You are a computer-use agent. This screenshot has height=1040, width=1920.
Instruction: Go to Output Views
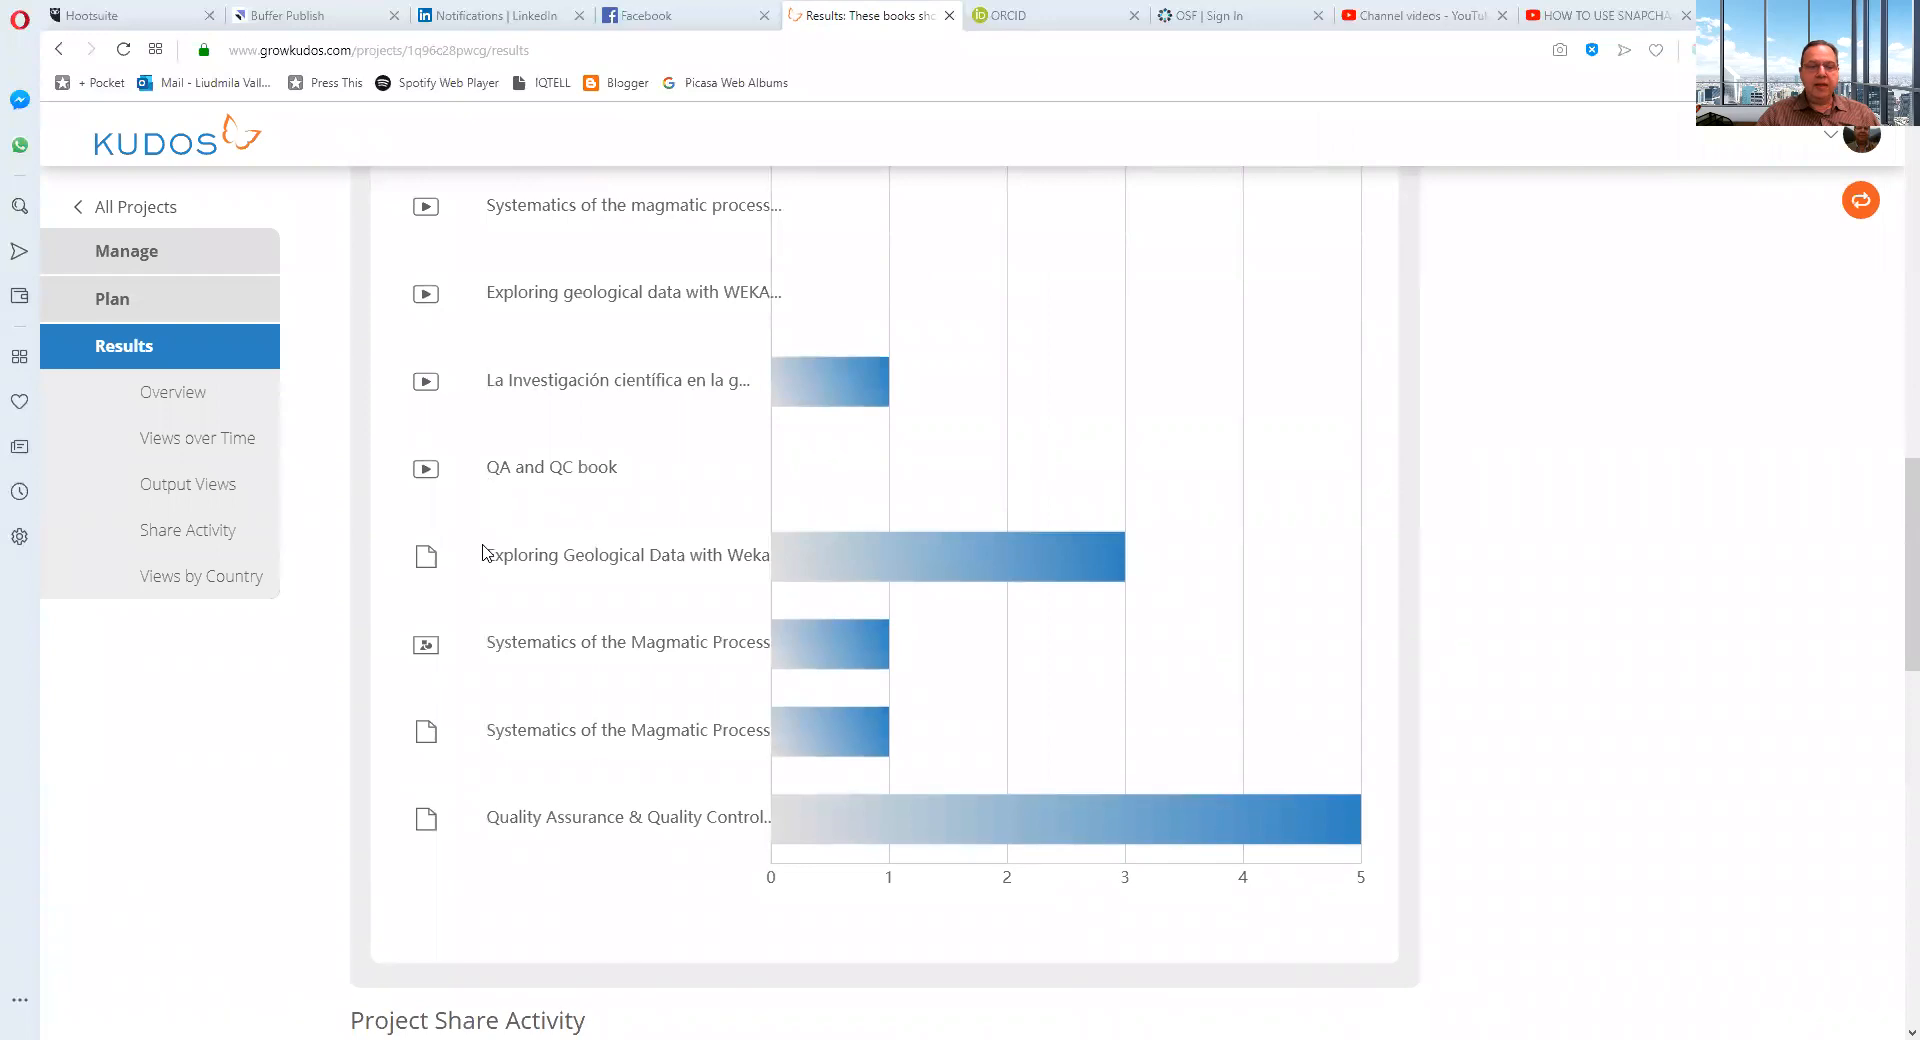click(188, 484)
